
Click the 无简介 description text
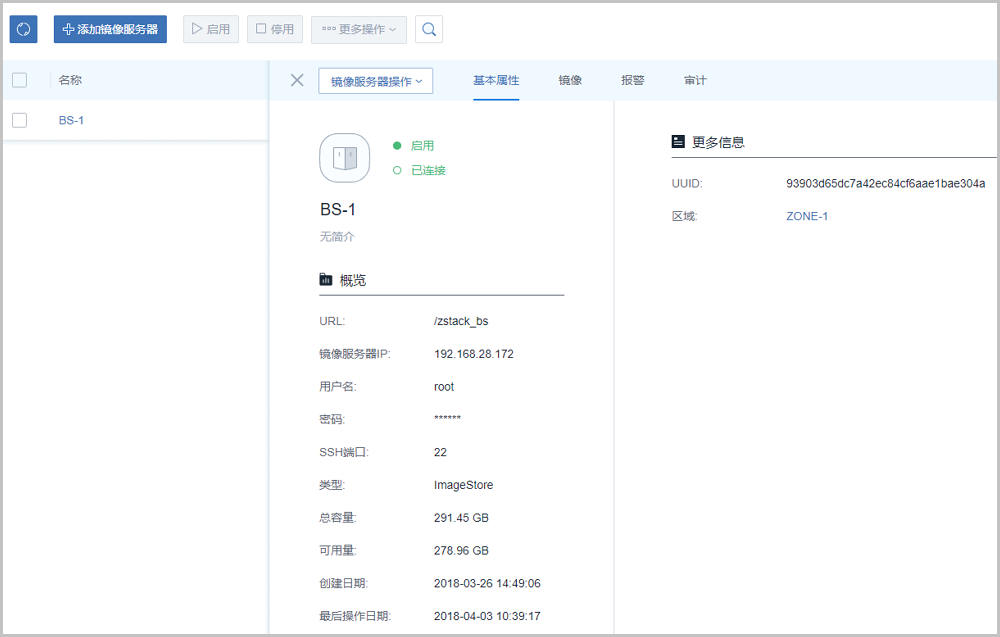(x=337, y=237)
